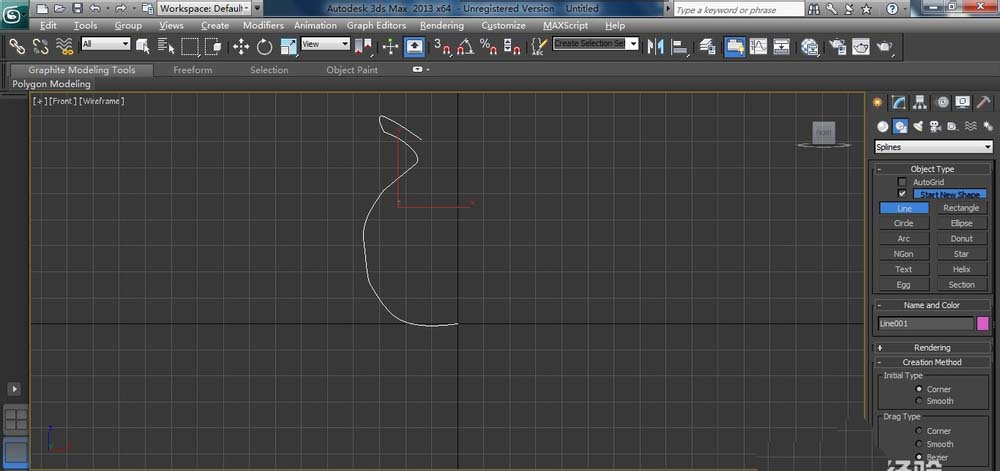Screen dimensions: 1000x471
Task: Open the All selection filter dropdown
Action: coord(106,44)
